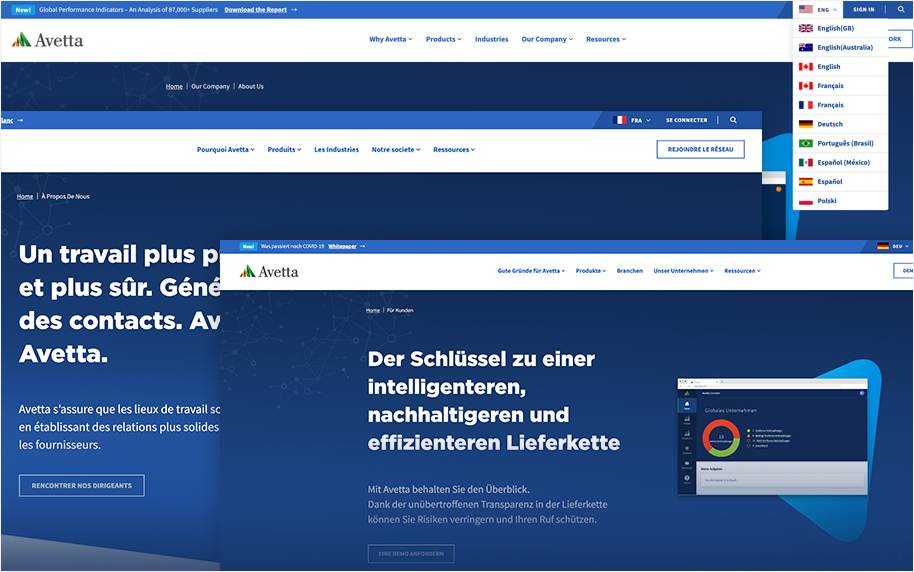Click the dashboard screenshot thumbnail on German page
The image size is (914, 572).
(x=772, y=437)
